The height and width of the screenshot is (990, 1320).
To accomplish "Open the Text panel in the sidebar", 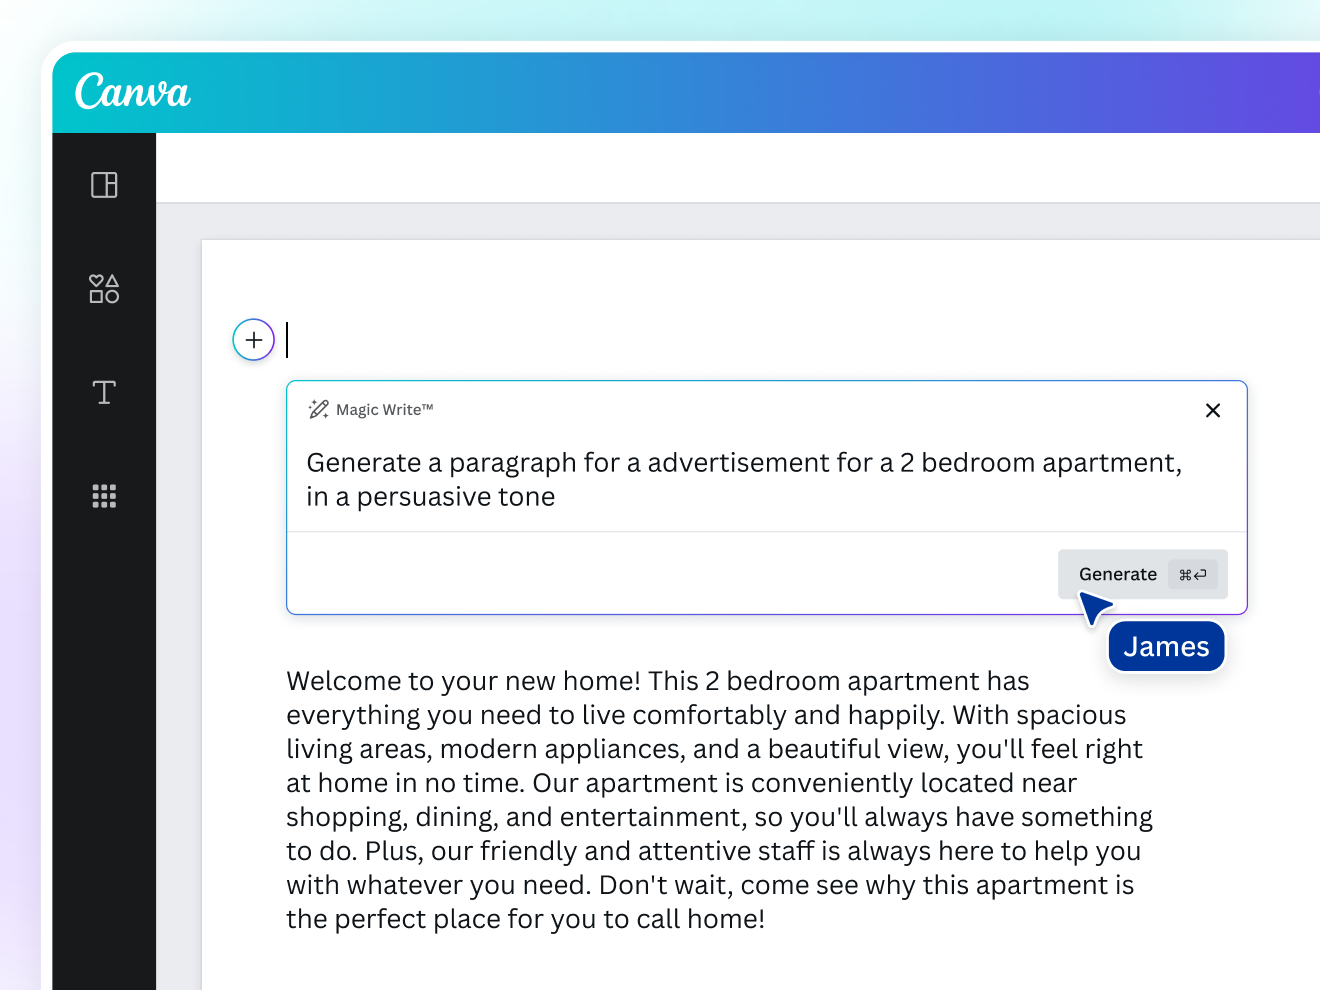I will [x=104, y=392].
